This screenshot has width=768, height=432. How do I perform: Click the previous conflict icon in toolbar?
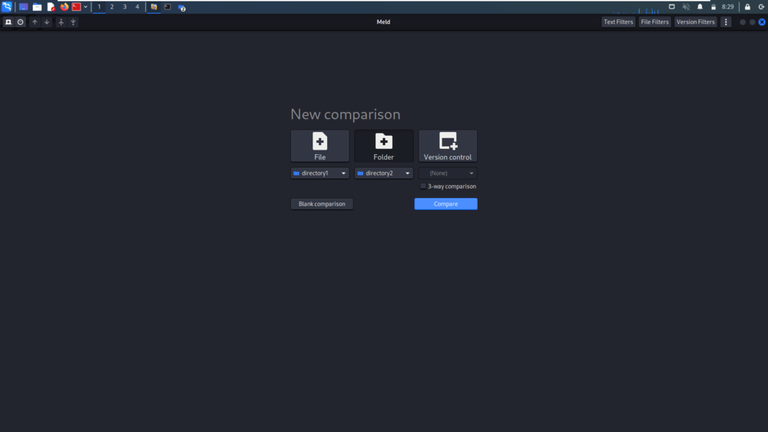coord(61,22)
